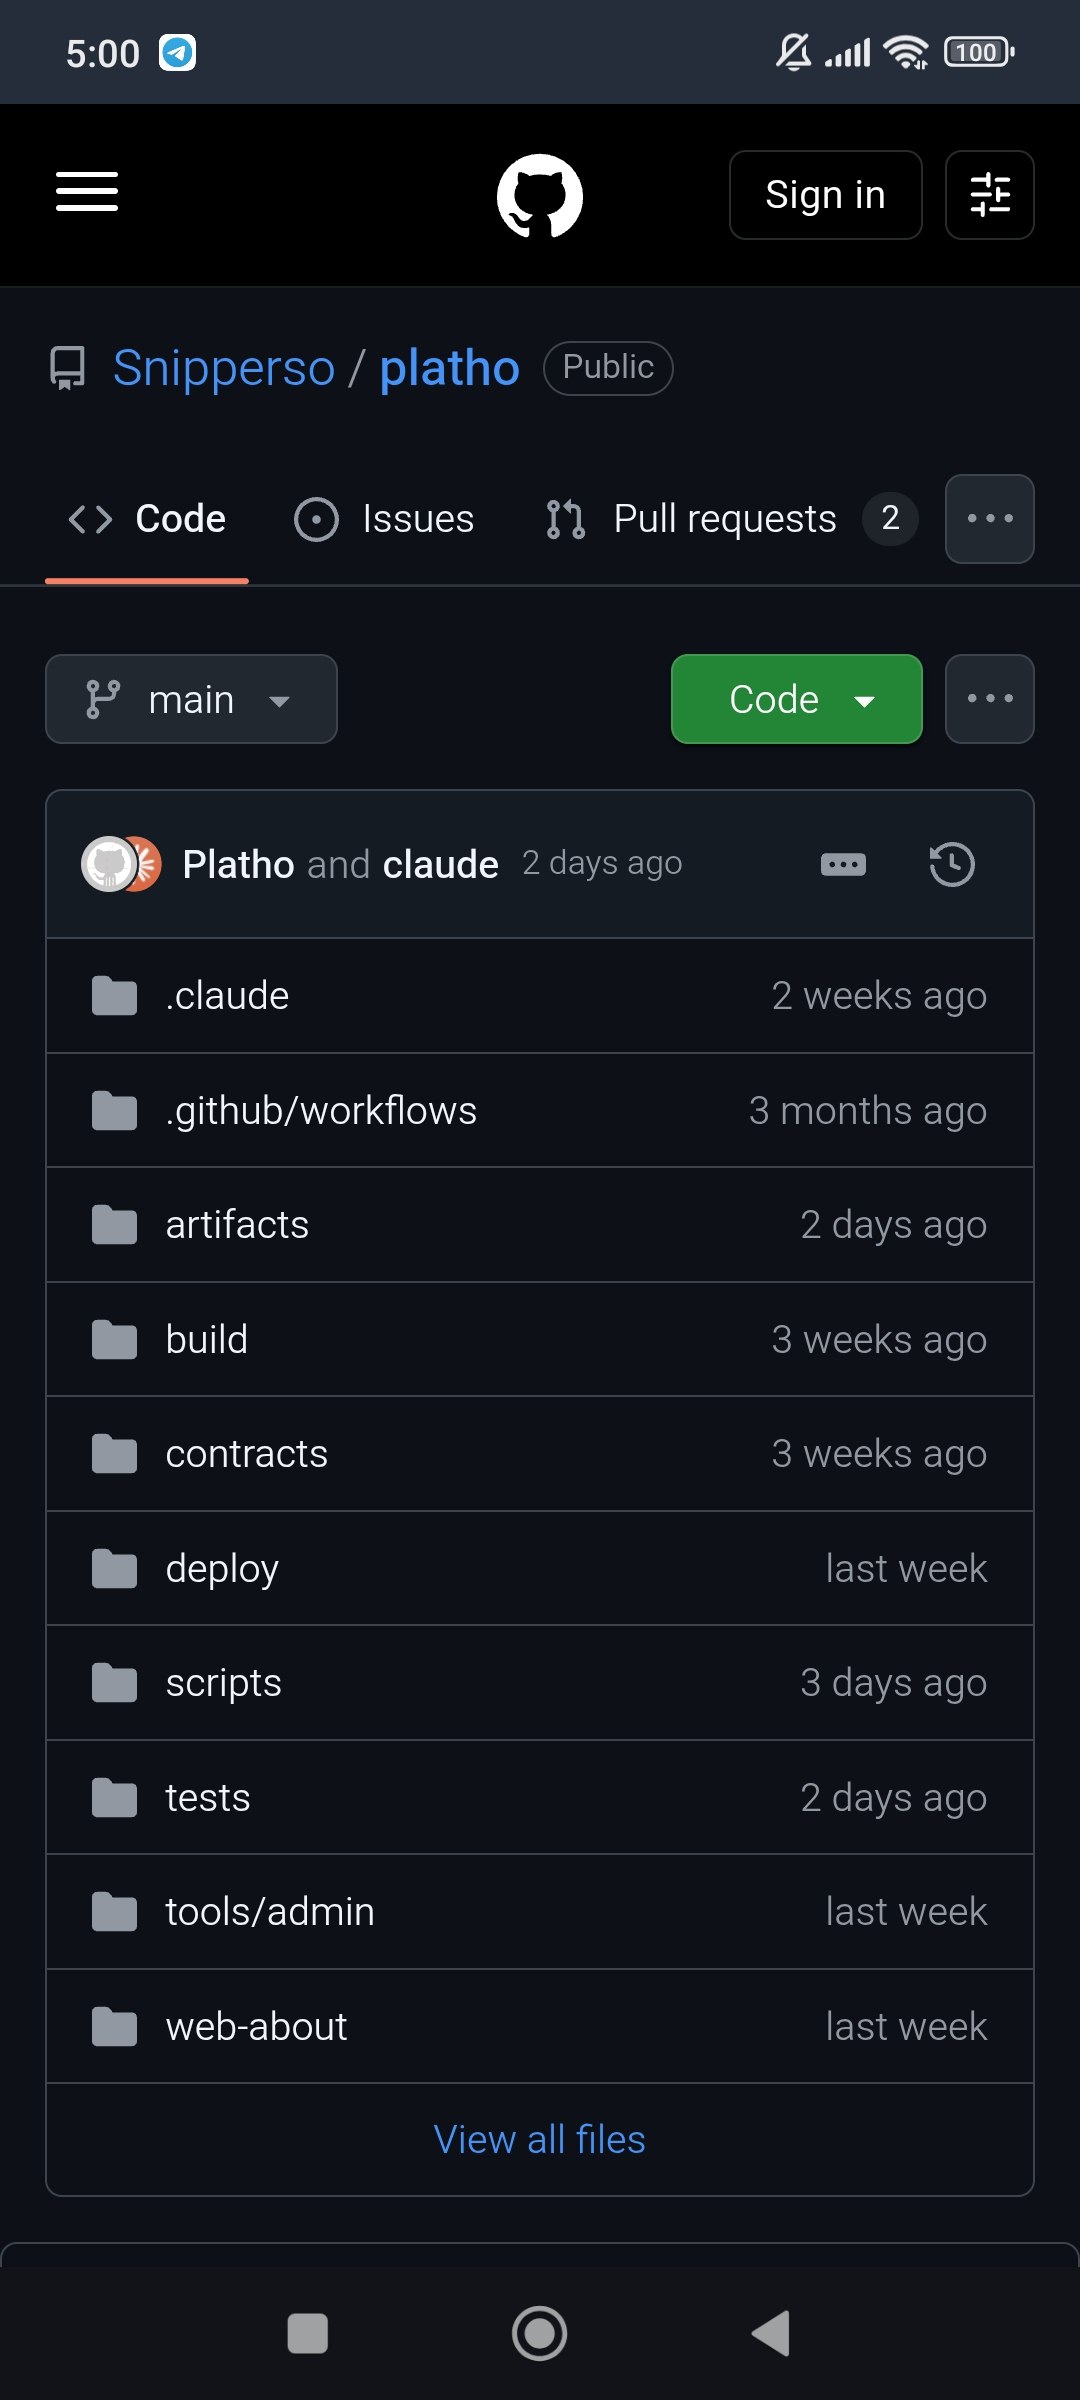This screenshot has width=1080, height=2400.
Task: View commit history clock icon
Action: pos(952,864)
